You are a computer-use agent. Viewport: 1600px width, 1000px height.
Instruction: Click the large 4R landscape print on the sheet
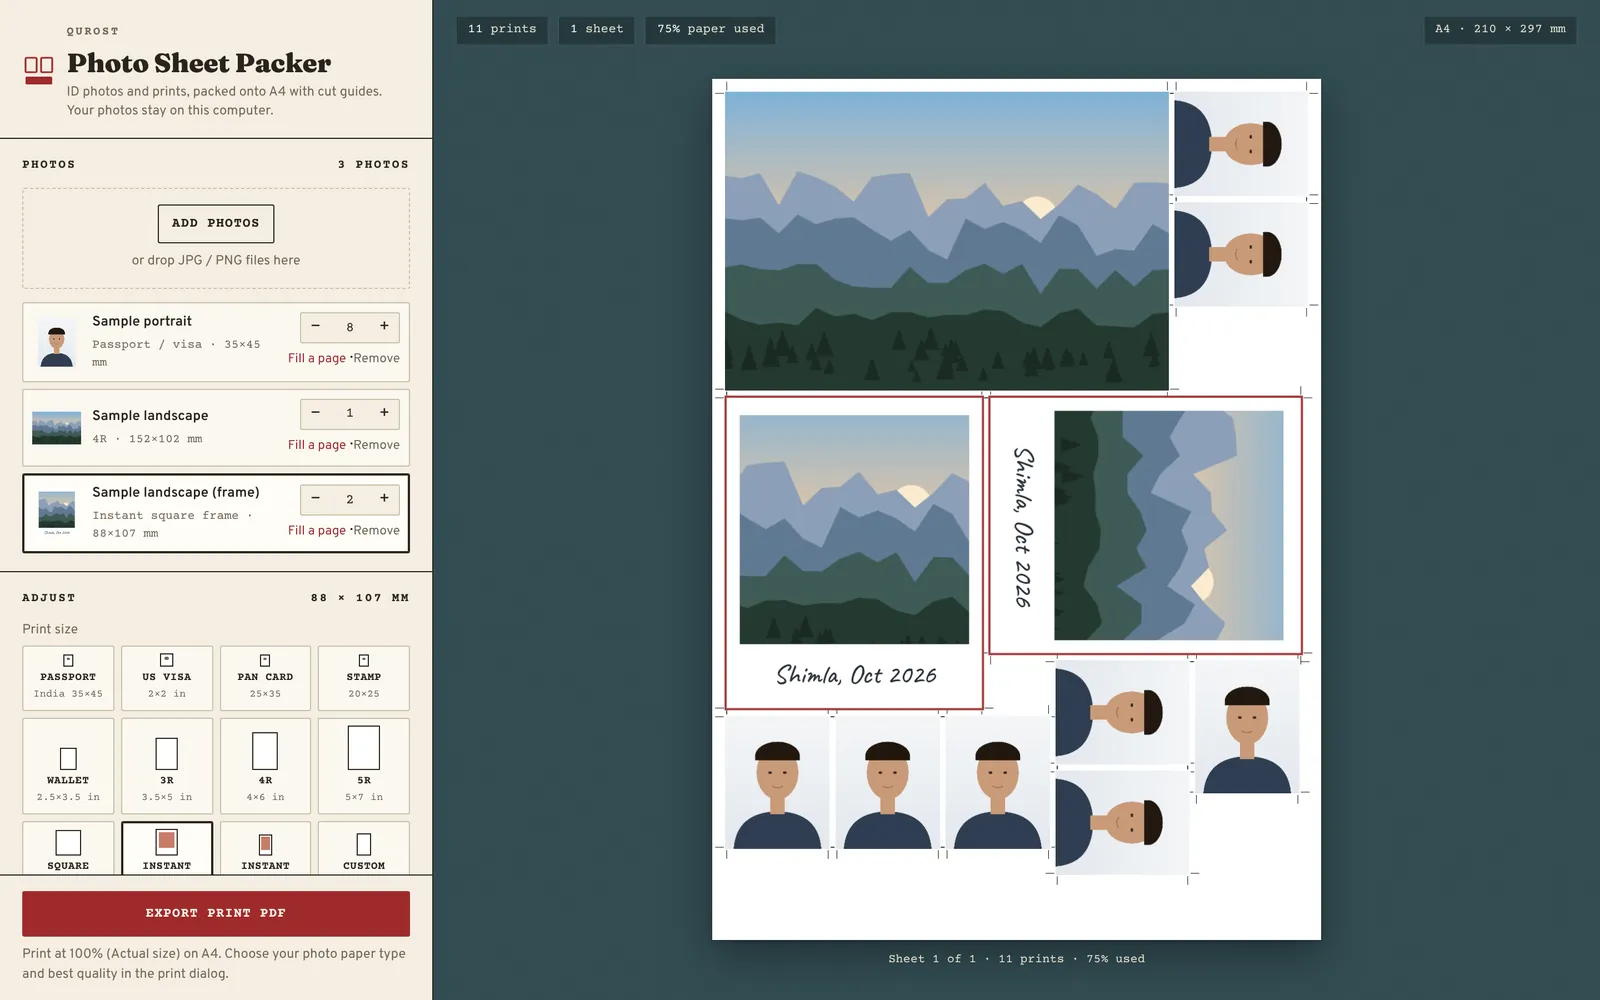pos(946,241)
